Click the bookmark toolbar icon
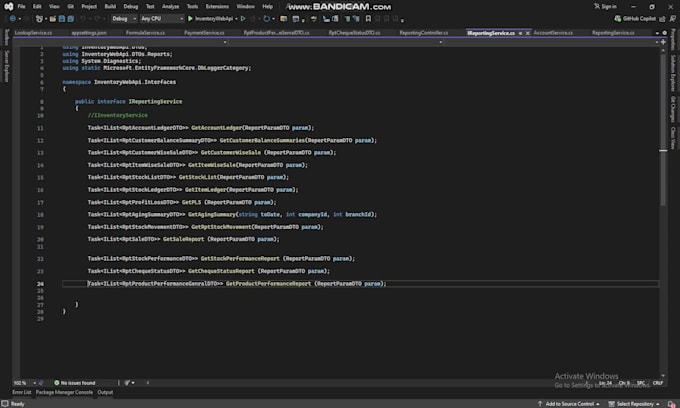This screenshot has height=408, width=680. (x=368, y=19)
